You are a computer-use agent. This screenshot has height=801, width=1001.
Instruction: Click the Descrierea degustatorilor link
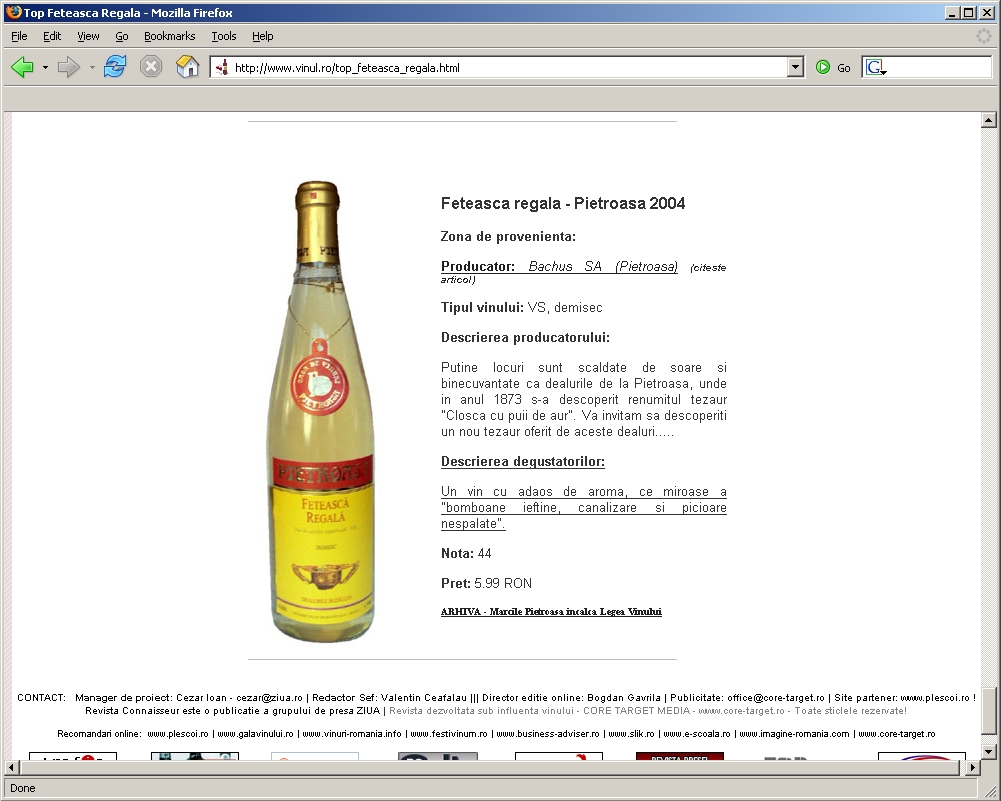click(522, 462)
